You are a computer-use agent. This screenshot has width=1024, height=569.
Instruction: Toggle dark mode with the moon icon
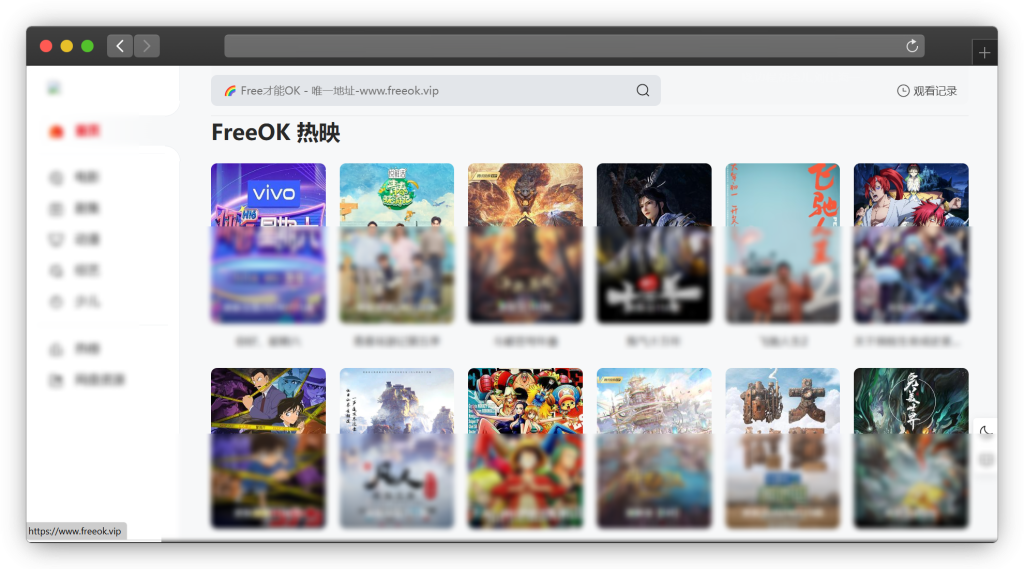(985, 431)
